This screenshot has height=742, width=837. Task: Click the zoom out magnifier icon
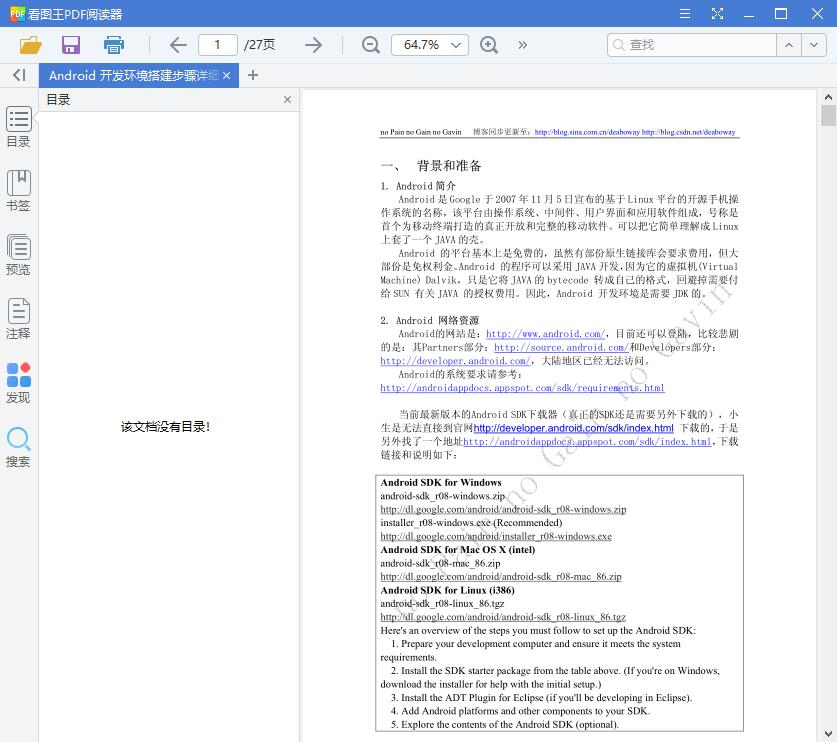(x=370, y=44)
